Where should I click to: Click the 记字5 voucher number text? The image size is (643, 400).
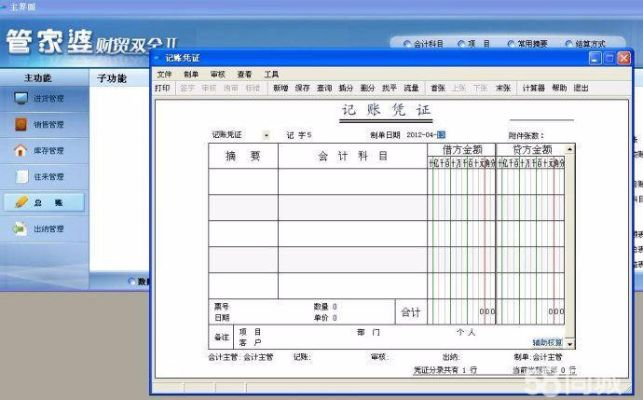[299, 135]
